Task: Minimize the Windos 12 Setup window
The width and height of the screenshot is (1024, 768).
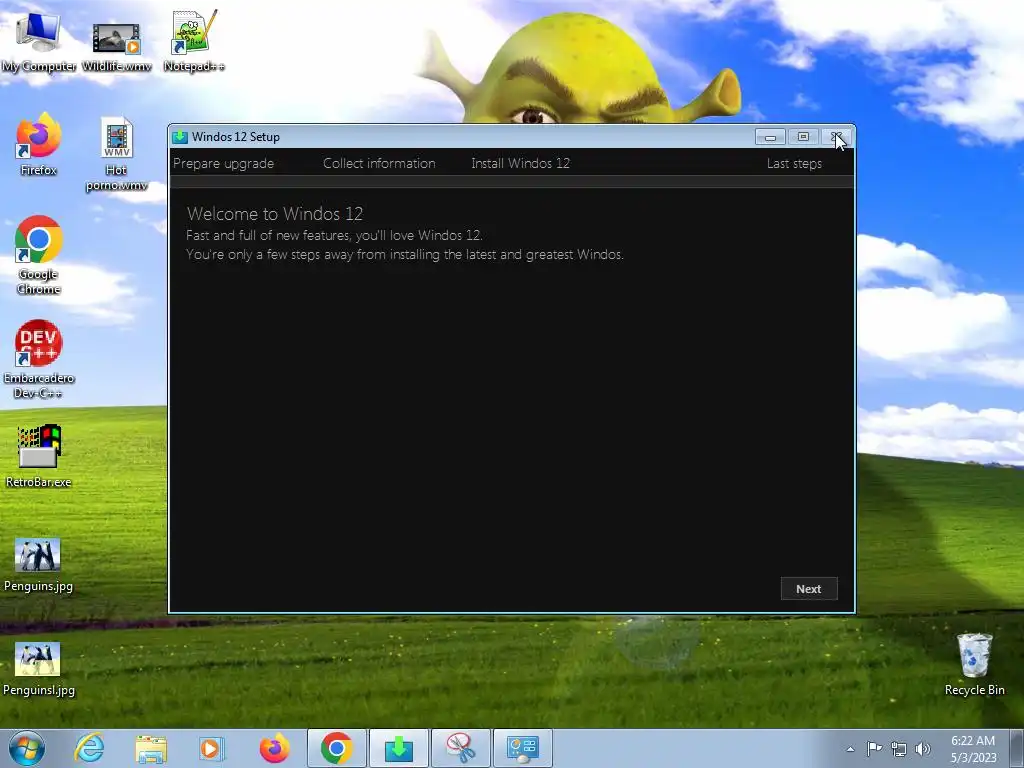Action: click(x=771, y=136)
